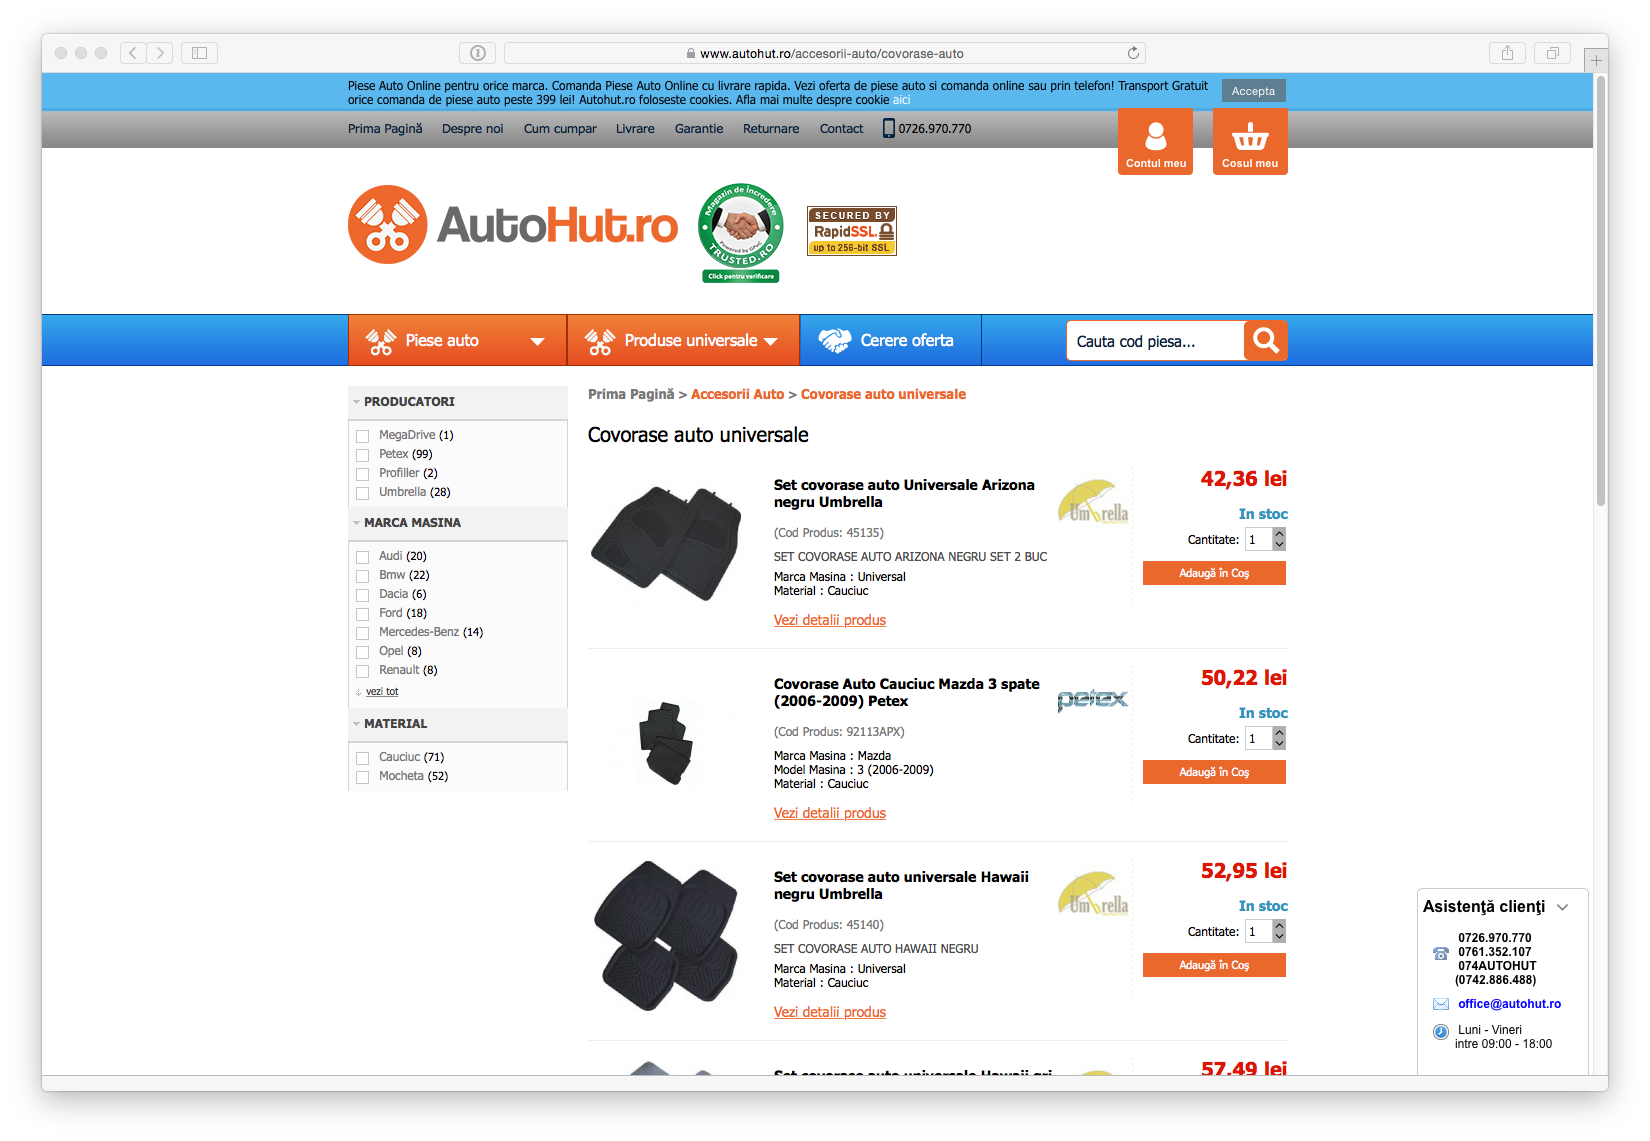Add the Arizona mats with Adaugă în Coș

1214,573
